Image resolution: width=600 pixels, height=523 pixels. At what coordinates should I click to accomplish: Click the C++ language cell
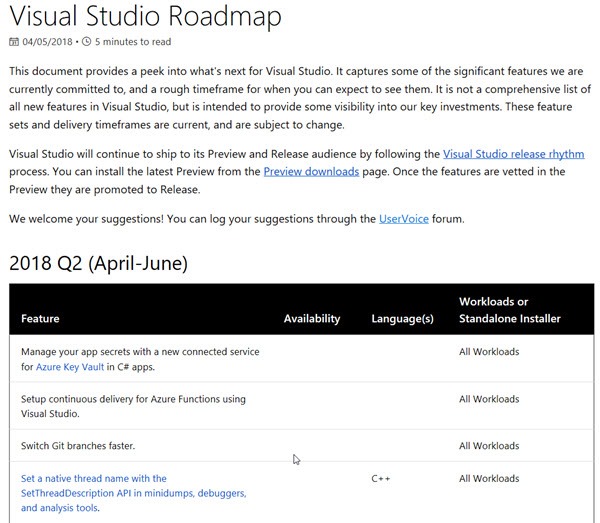[x=381, y=479]
